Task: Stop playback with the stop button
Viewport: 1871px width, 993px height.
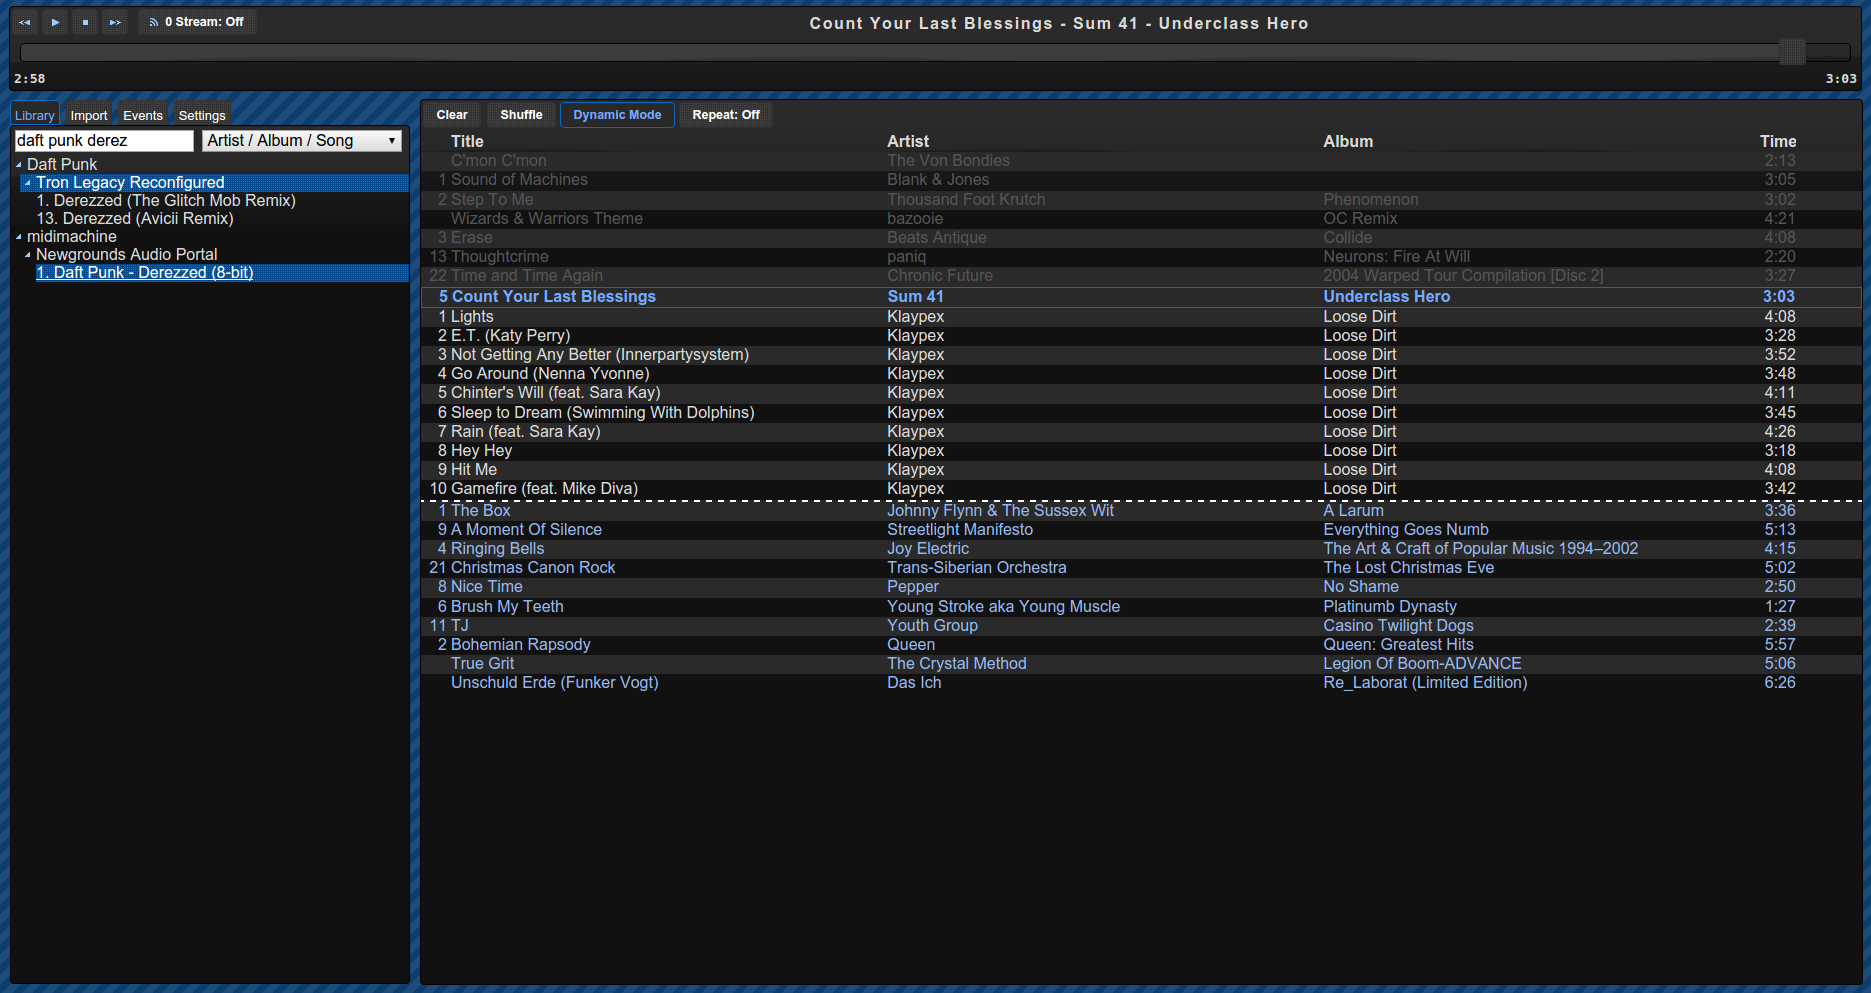Action: pyautogui.click(x=85, y=22)
